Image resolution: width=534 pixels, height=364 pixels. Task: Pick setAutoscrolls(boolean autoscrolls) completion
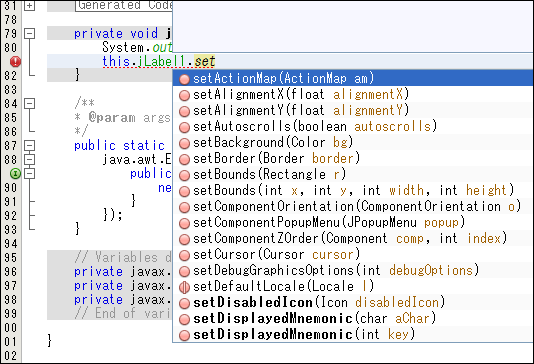coord(353,126)
